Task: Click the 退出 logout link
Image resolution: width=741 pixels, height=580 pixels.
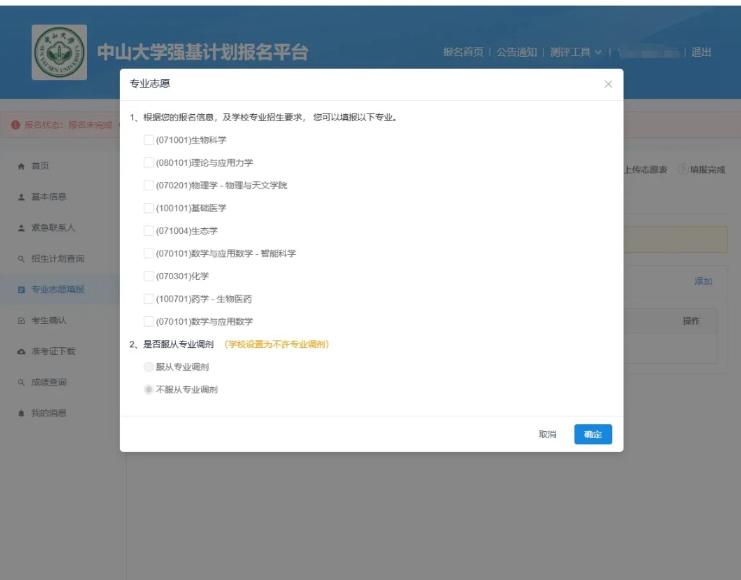Action: click(x=702, y=52)
